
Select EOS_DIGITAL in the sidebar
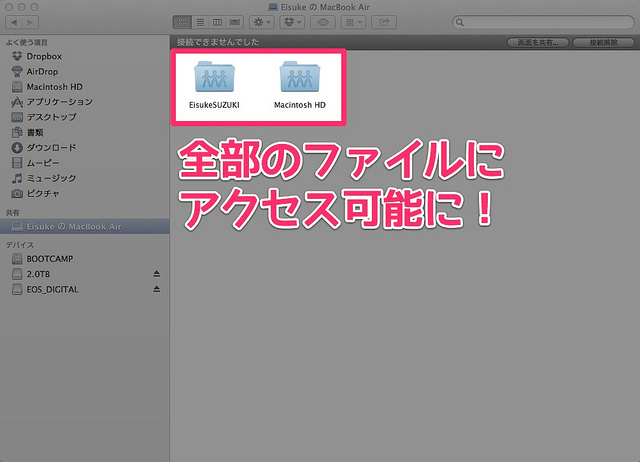[x=85, y=289]
